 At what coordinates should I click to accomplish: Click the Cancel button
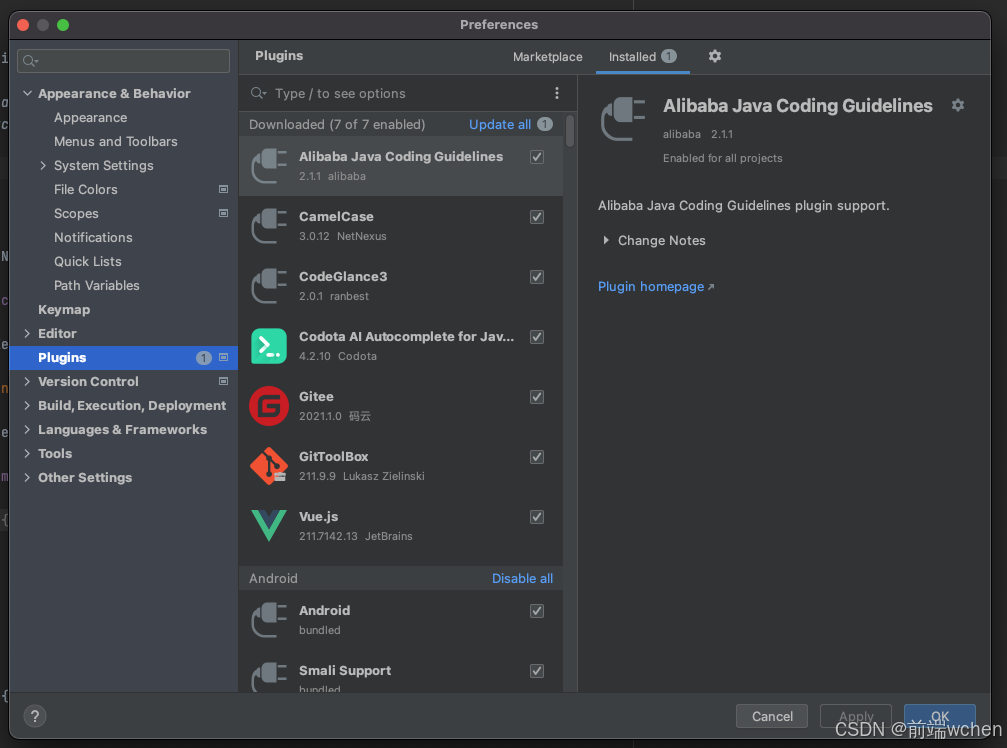[772, 716]
